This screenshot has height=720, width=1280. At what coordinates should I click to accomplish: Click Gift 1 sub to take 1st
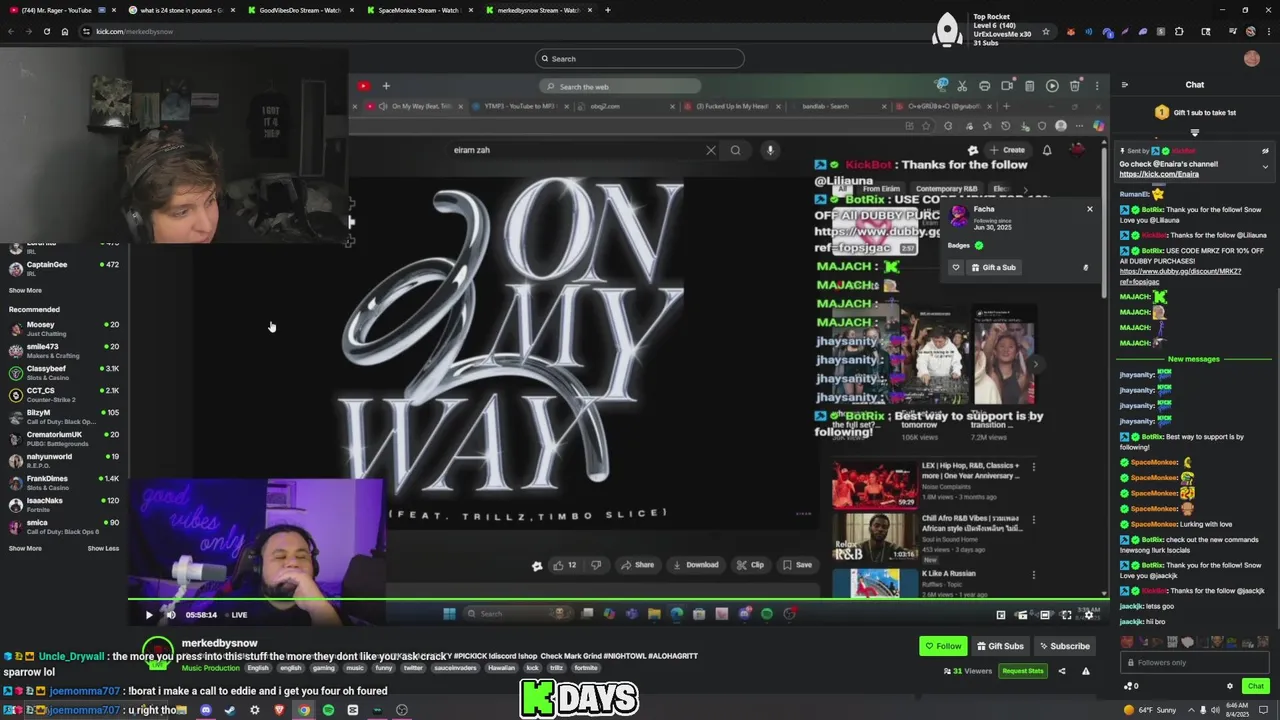(x=1195, y=113)
